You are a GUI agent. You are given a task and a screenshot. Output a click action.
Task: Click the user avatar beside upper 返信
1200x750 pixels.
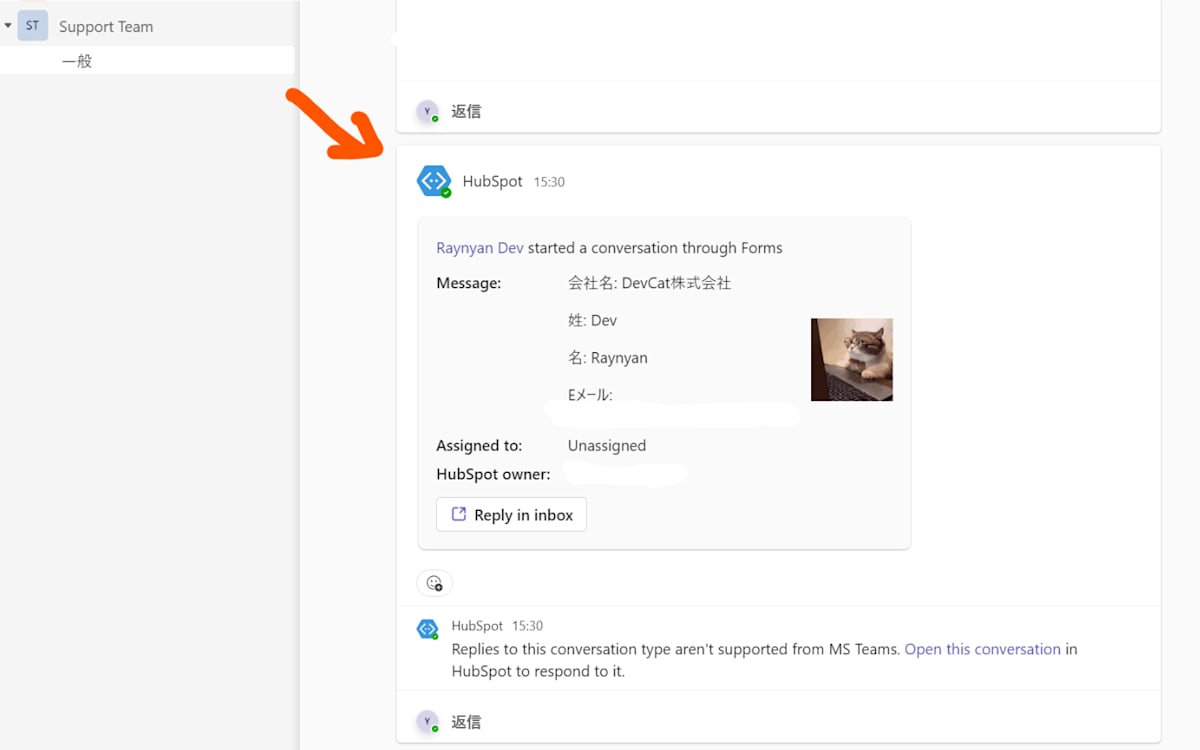tap(427, 111)
